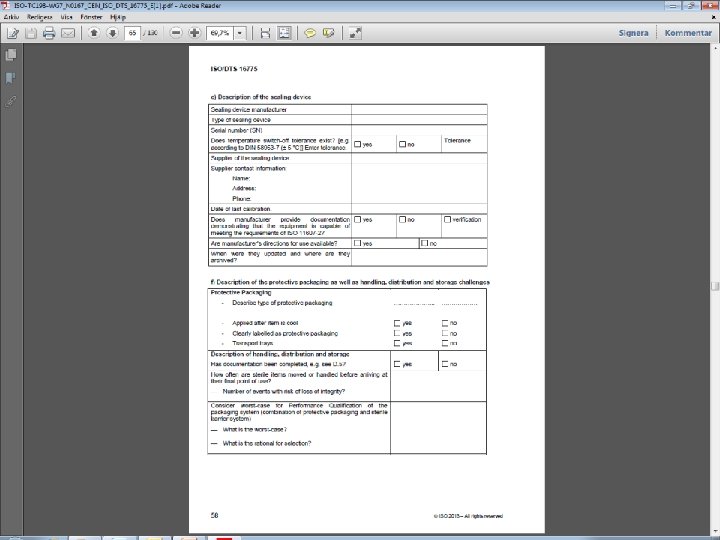Open the Visa menu
Image resolution: width=720 pixels, height=540 pixels.
pos(67,17)
